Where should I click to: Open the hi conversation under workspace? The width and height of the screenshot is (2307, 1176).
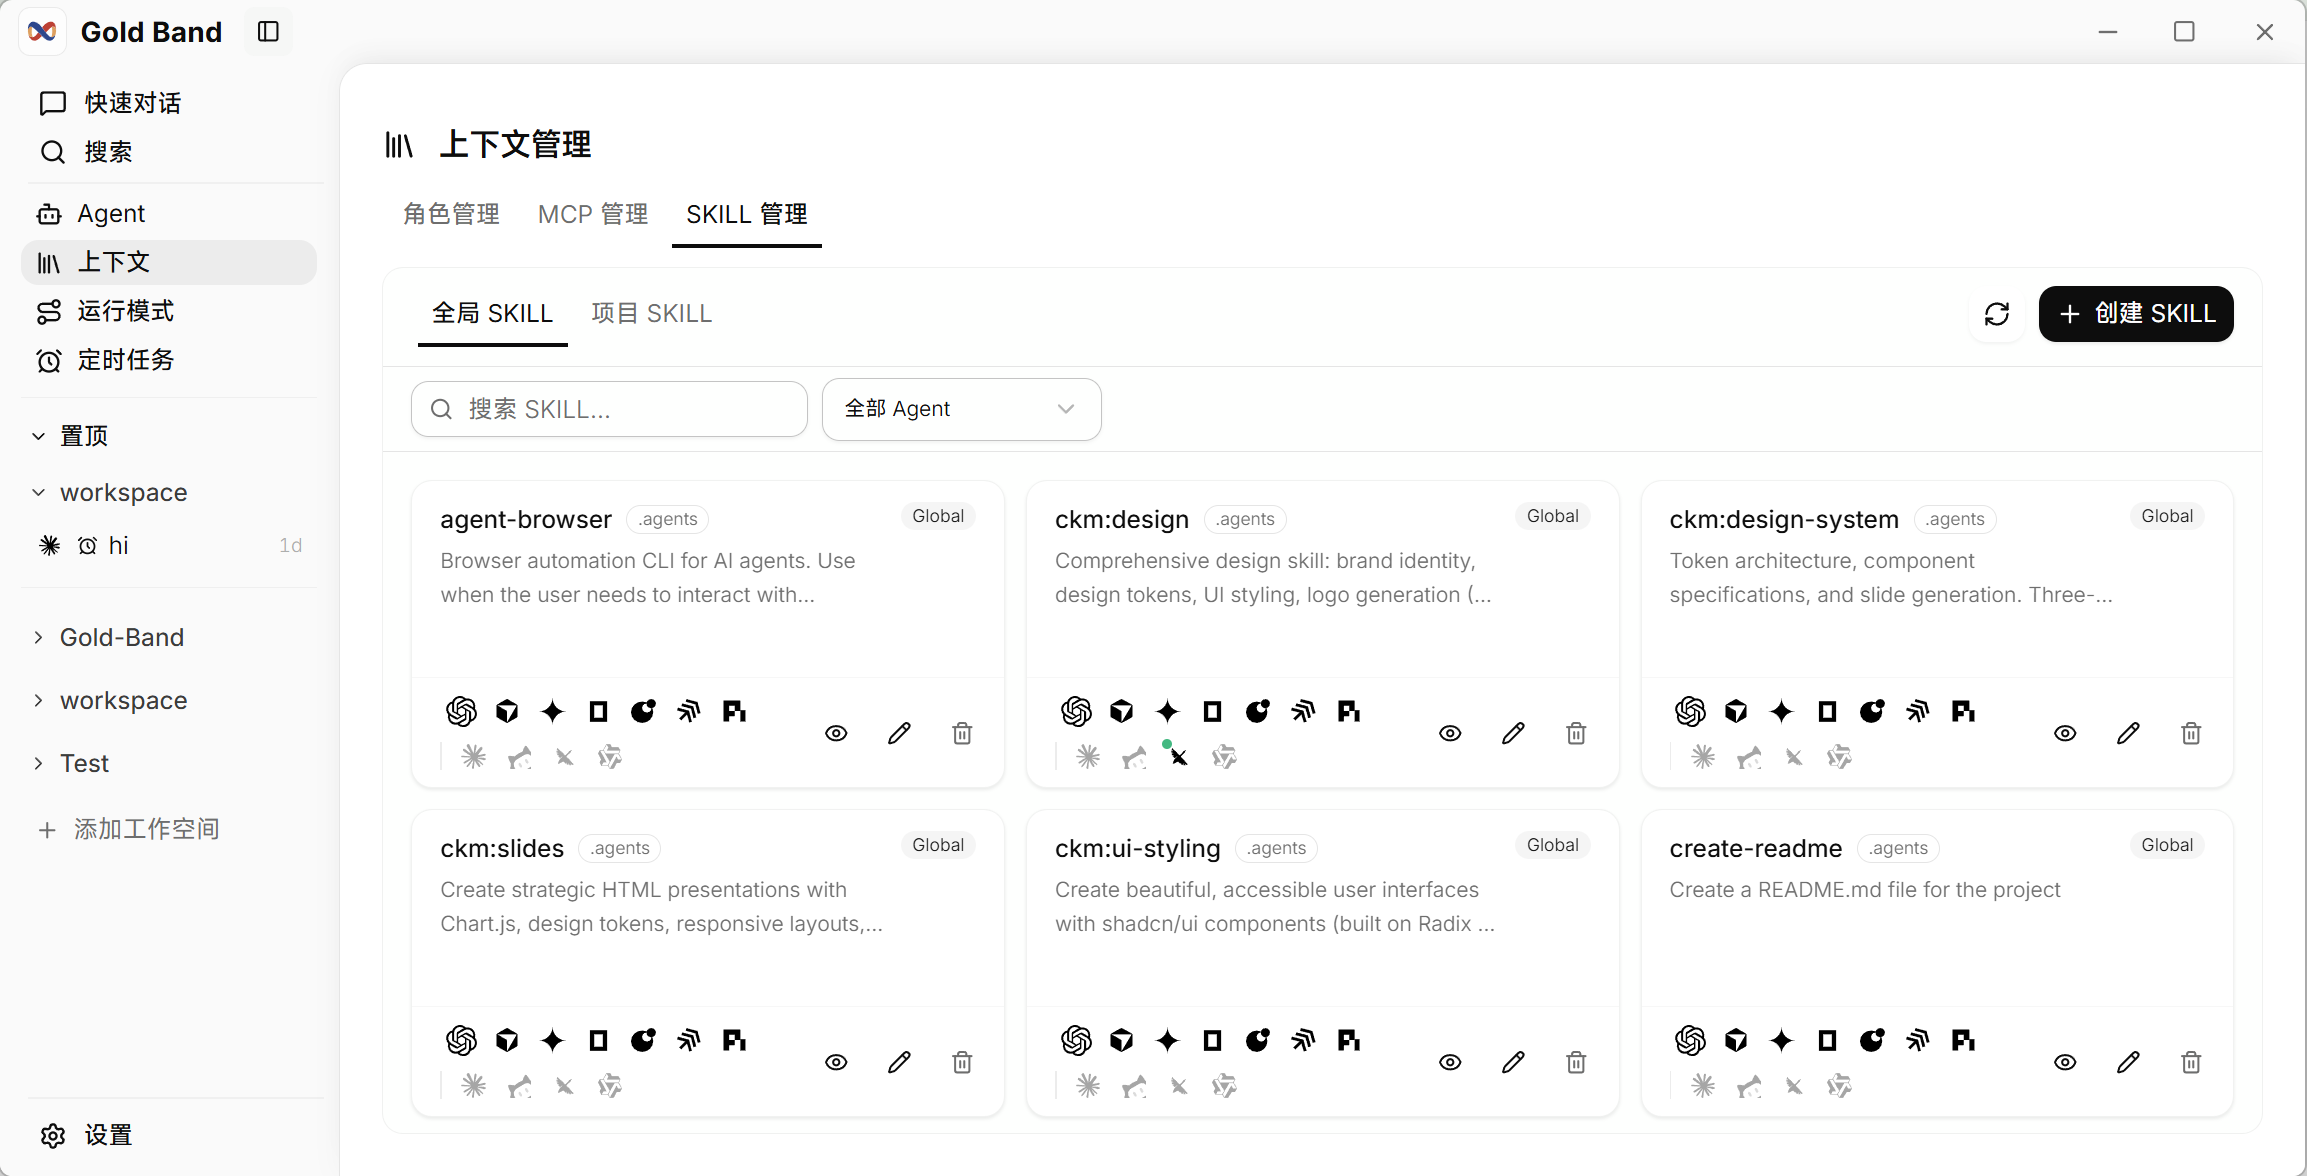tap(169, 545)
